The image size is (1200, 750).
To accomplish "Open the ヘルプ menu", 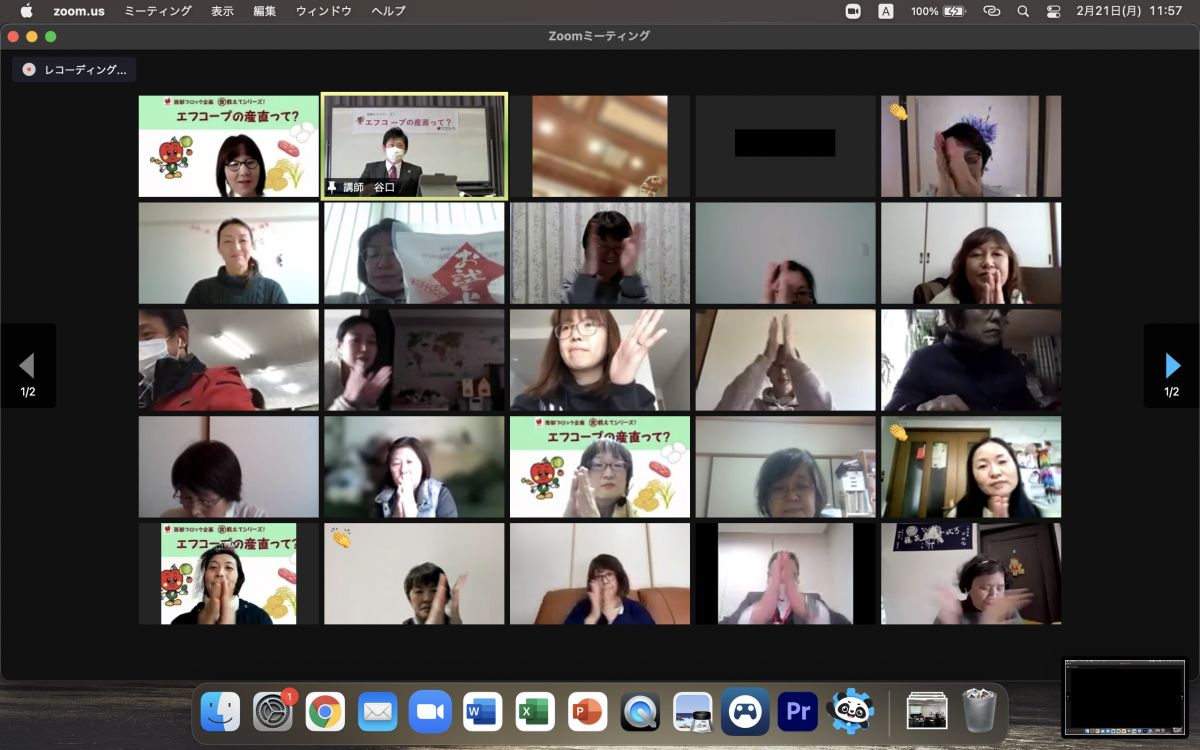I will click(388, 11).
